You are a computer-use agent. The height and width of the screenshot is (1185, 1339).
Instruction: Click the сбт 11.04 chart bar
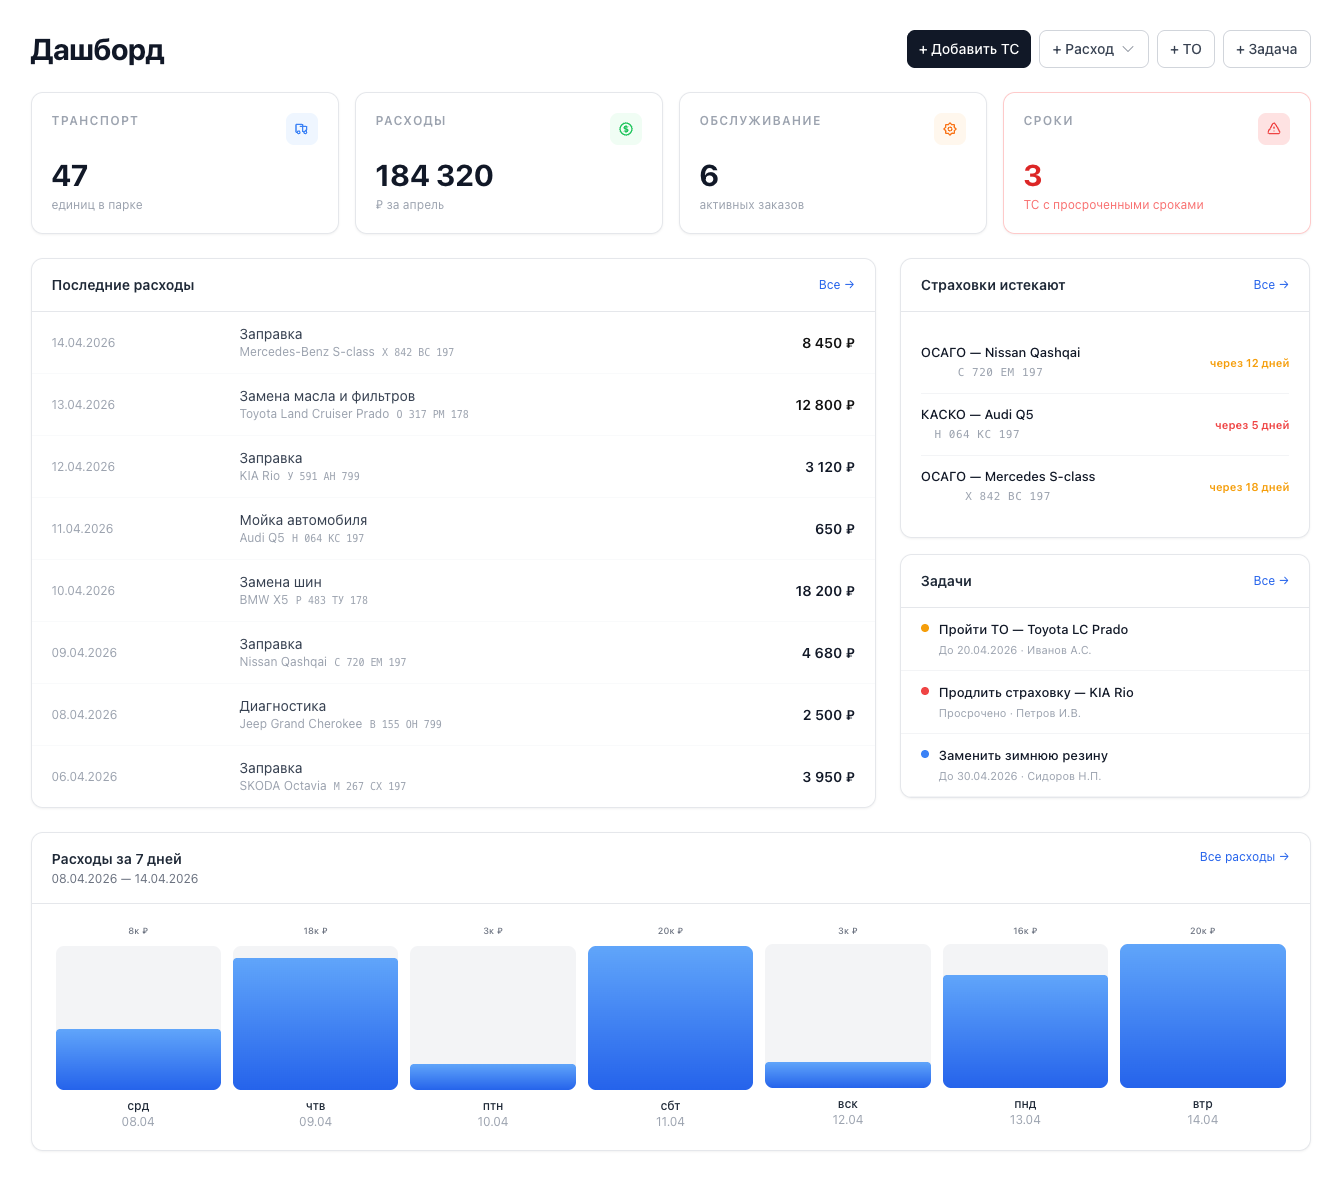[x=670, y=1018]
